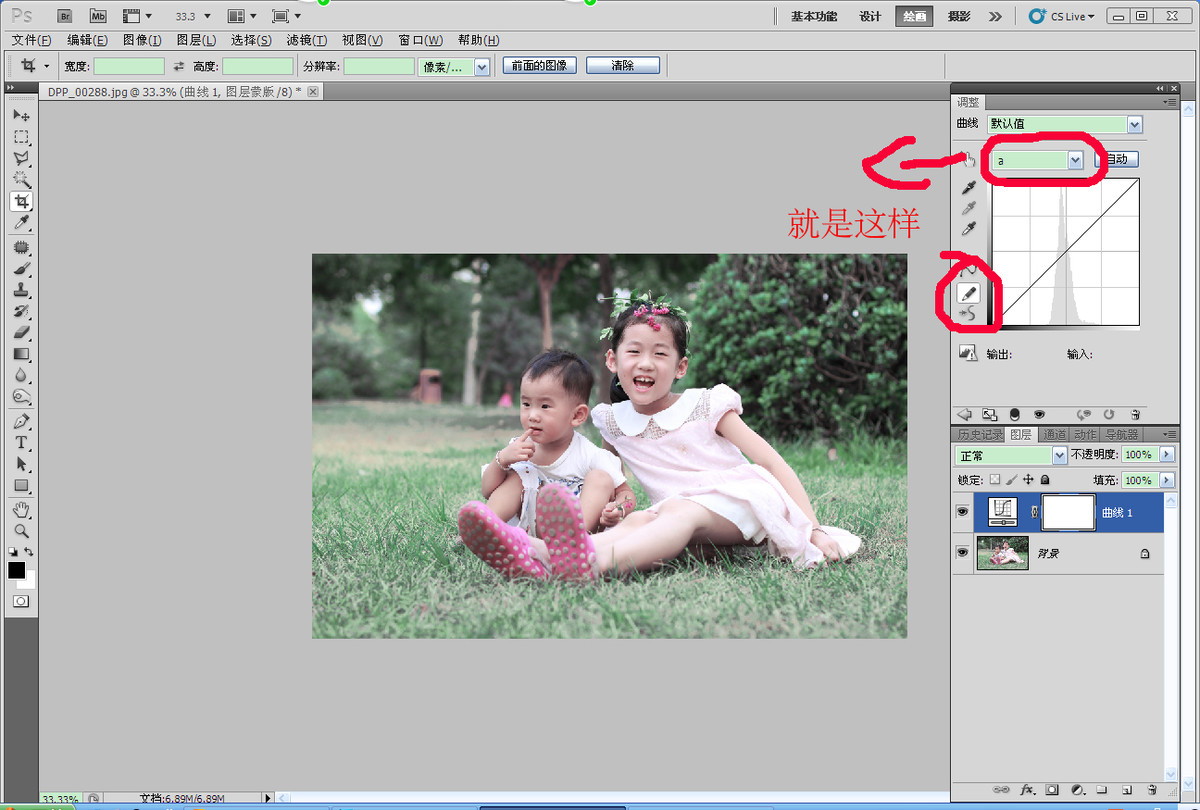Click the 前面的图像 button
The width and height of the screenshot is (1200, 810).
(539, 65)
